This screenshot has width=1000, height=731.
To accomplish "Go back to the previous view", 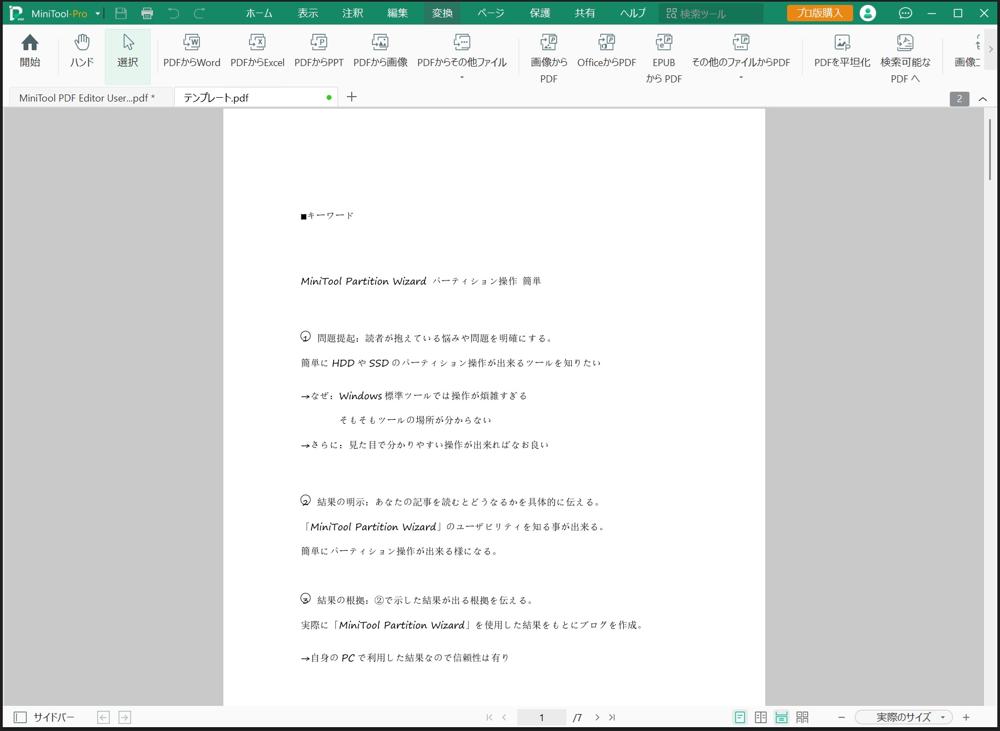I will [x=103, y=718].
